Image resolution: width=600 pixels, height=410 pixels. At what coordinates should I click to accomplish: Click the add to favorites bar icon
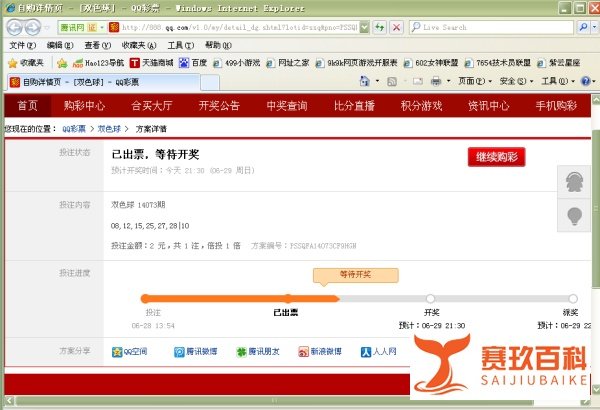[62, 63]
